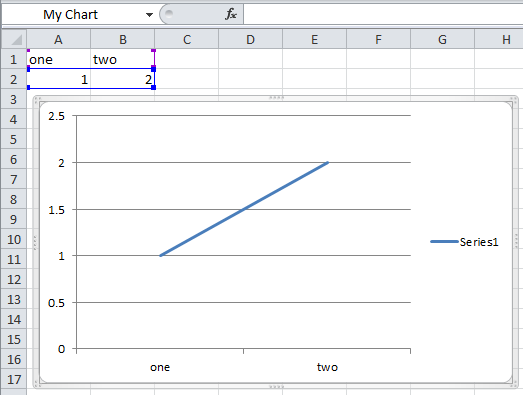Image resolution: width=523 pixels, height=395 pixels.
Task: Click cell B2 containing value 2
Action: (x=122, y=79)
